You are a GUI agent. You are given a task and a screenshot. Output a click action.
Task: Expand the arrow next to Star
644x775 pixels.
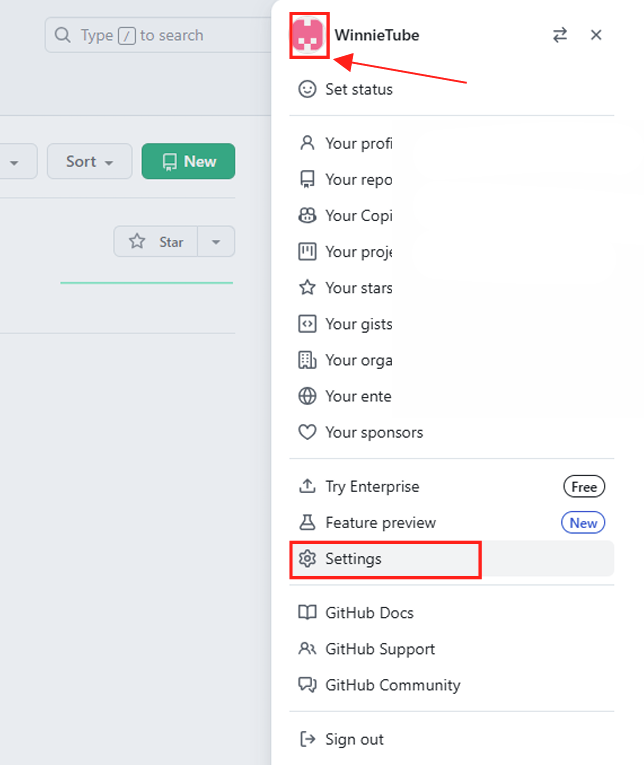click(216, 242)
